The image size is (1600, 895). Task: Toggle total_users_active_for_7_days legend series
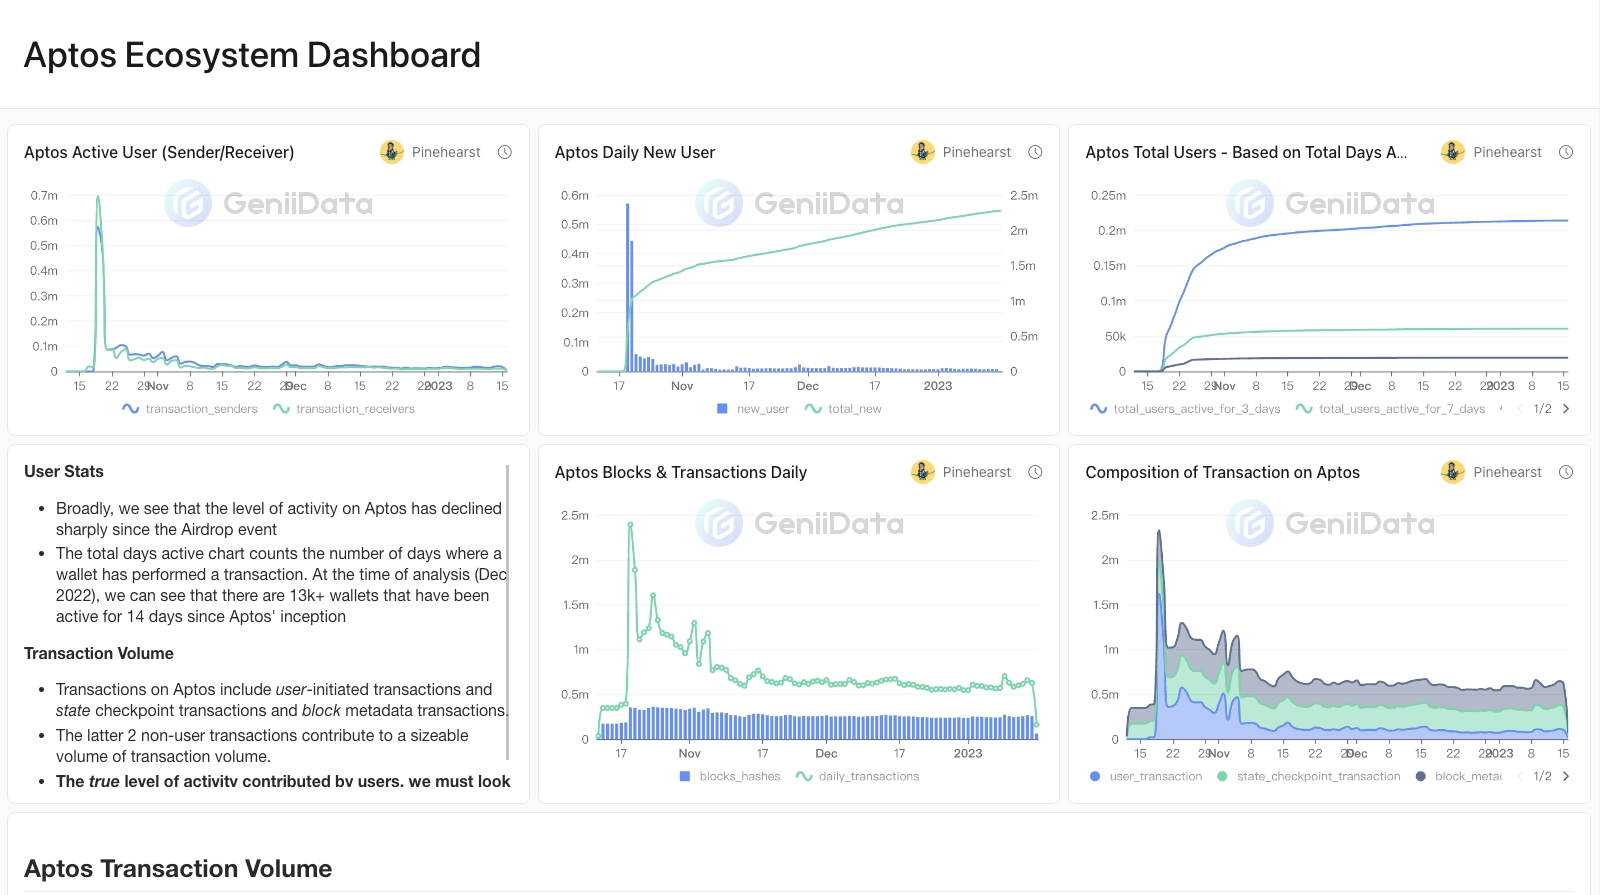[1390, 409]
